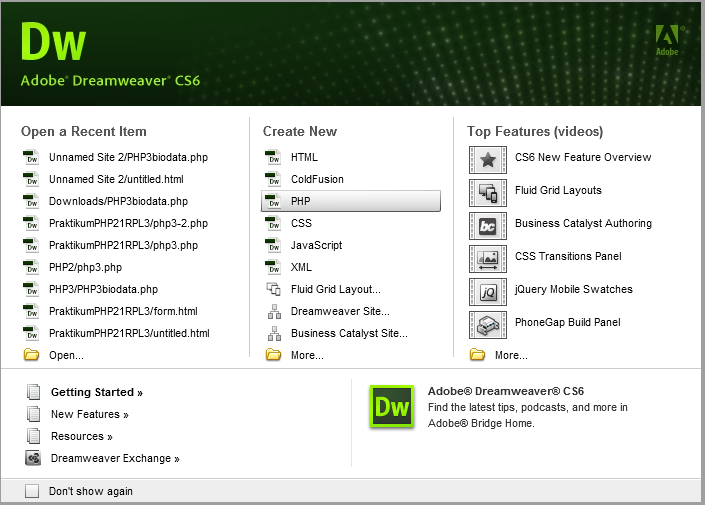Watch the Fluid Grid Layouts video

(x=558, y=190)
